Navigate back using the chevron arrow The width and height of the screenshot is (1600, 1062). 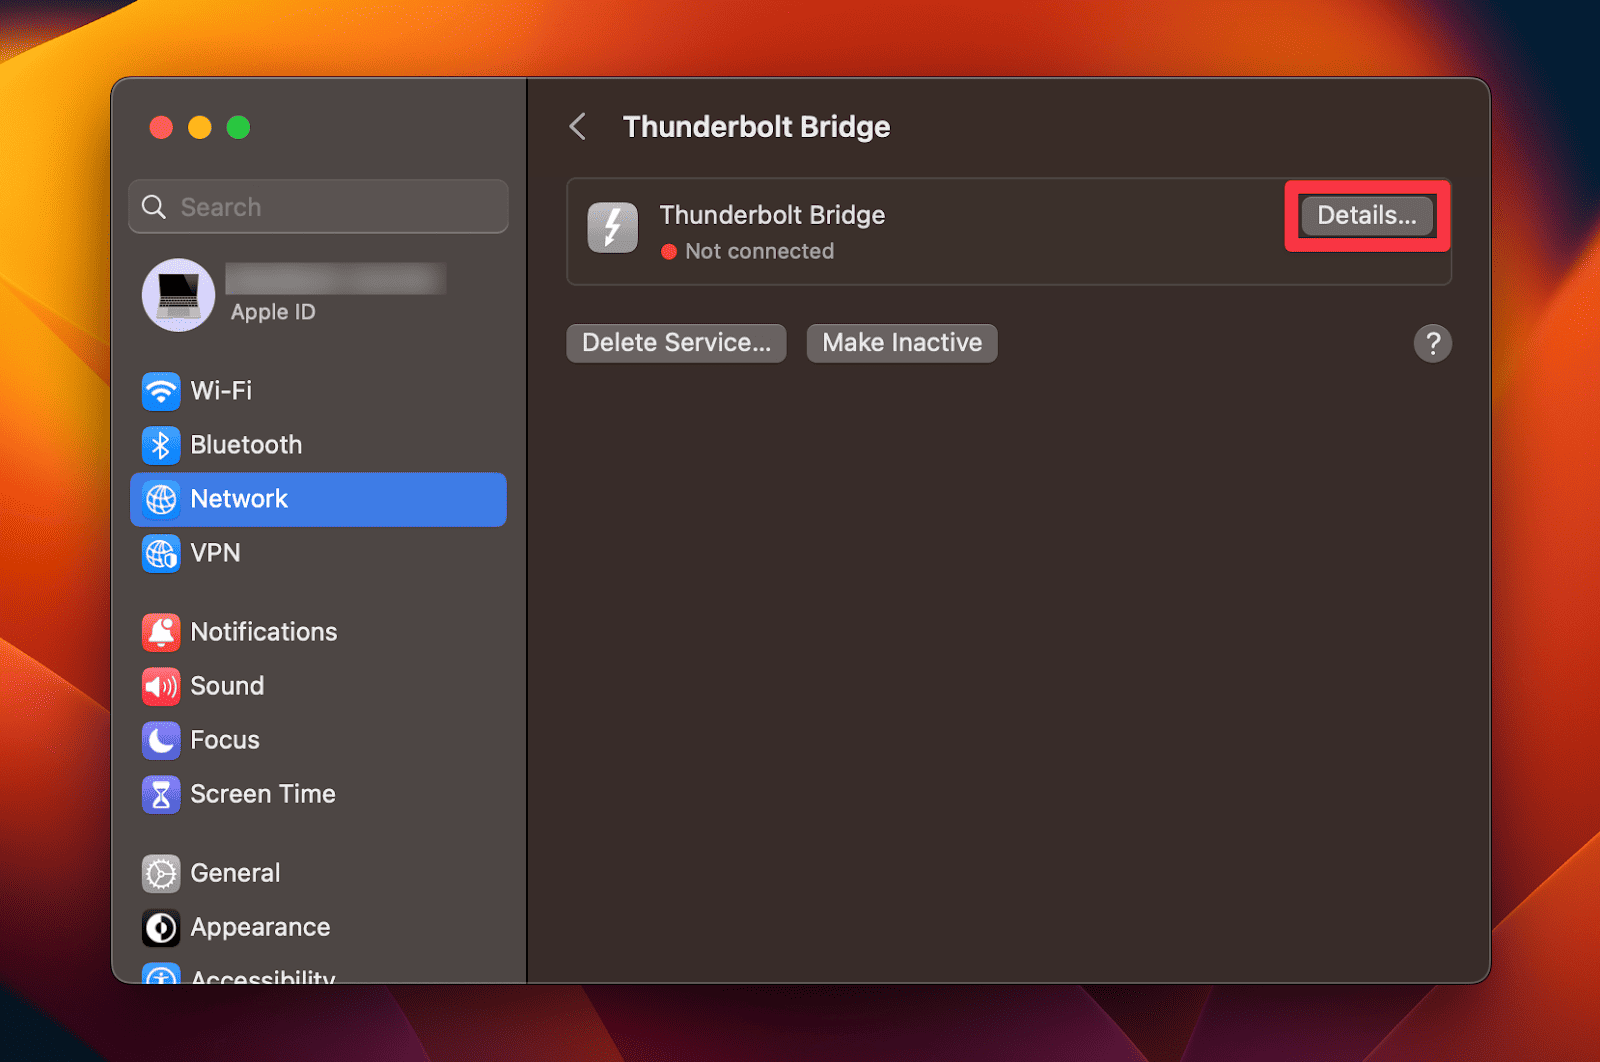(x=578, y=126)
